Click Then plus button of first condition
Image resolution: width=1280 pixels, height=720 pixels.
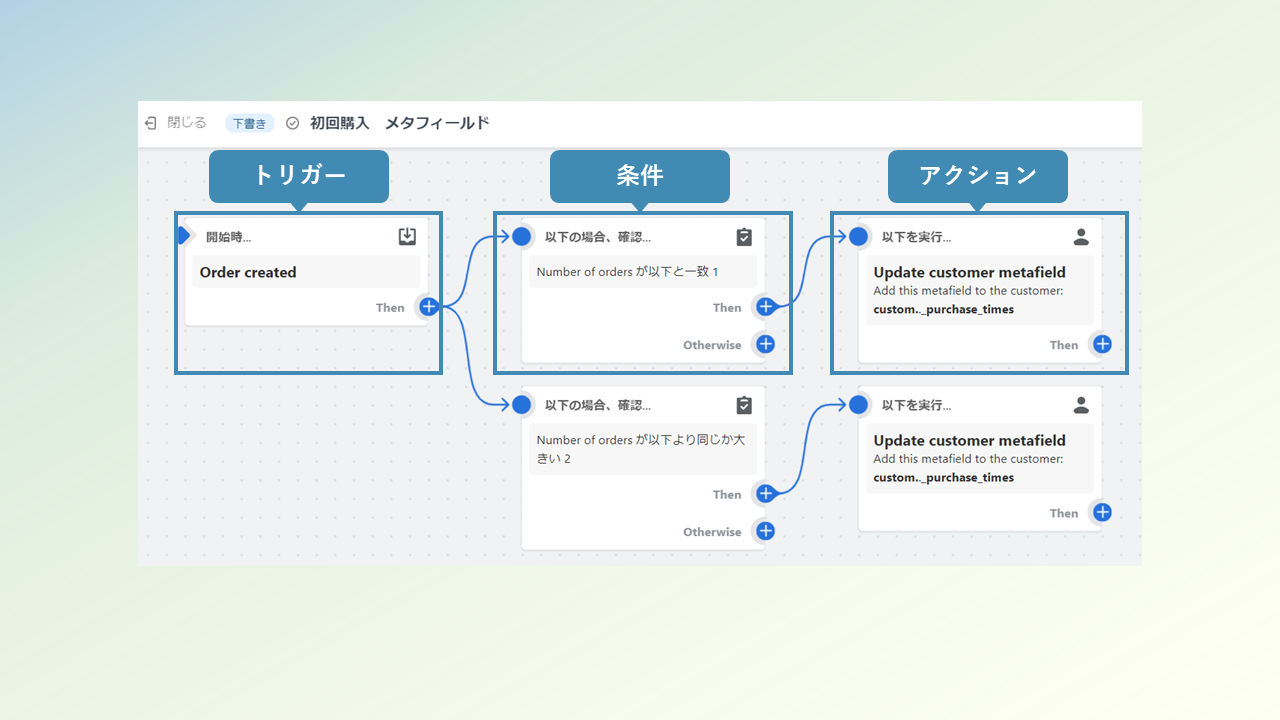point(765,307)
